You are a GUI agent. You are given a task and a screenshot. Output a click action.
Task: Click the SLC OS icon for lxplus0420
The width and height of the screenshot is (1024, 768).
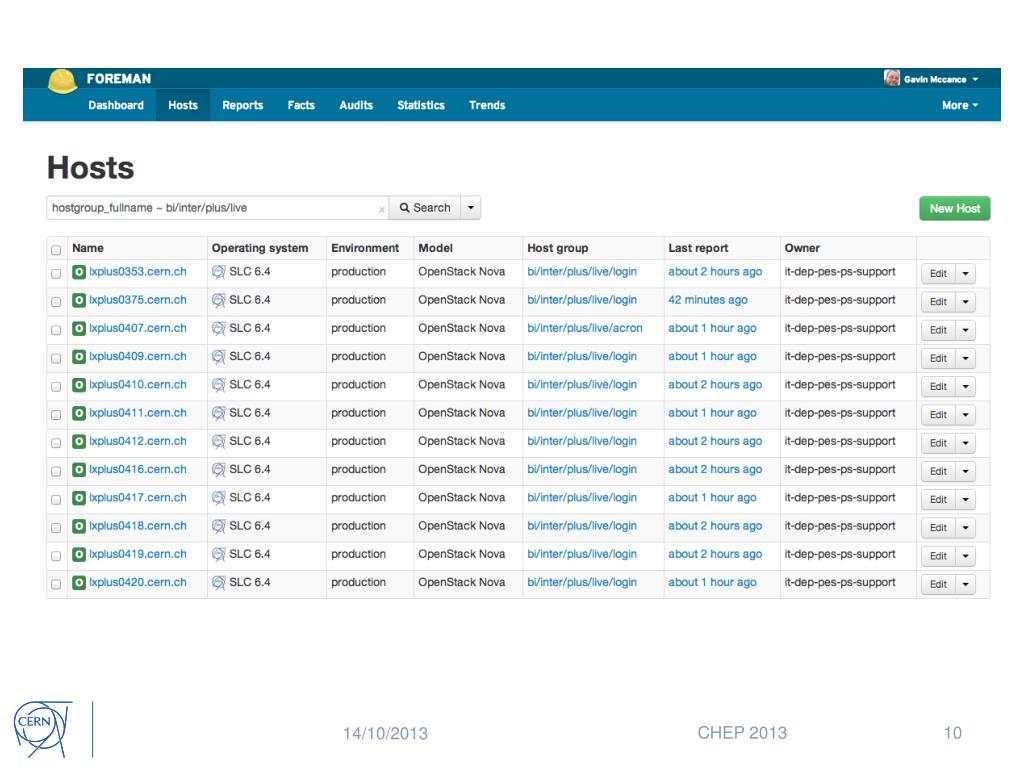(x=219, y=583)
